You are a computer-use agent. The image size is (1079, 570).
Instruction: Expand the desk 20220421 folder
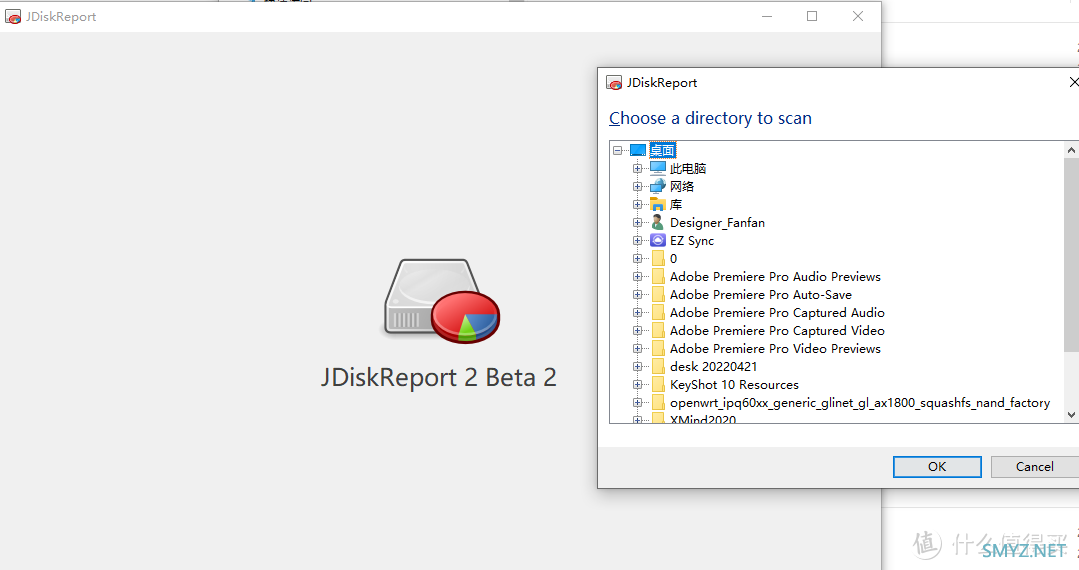(637, 366)
